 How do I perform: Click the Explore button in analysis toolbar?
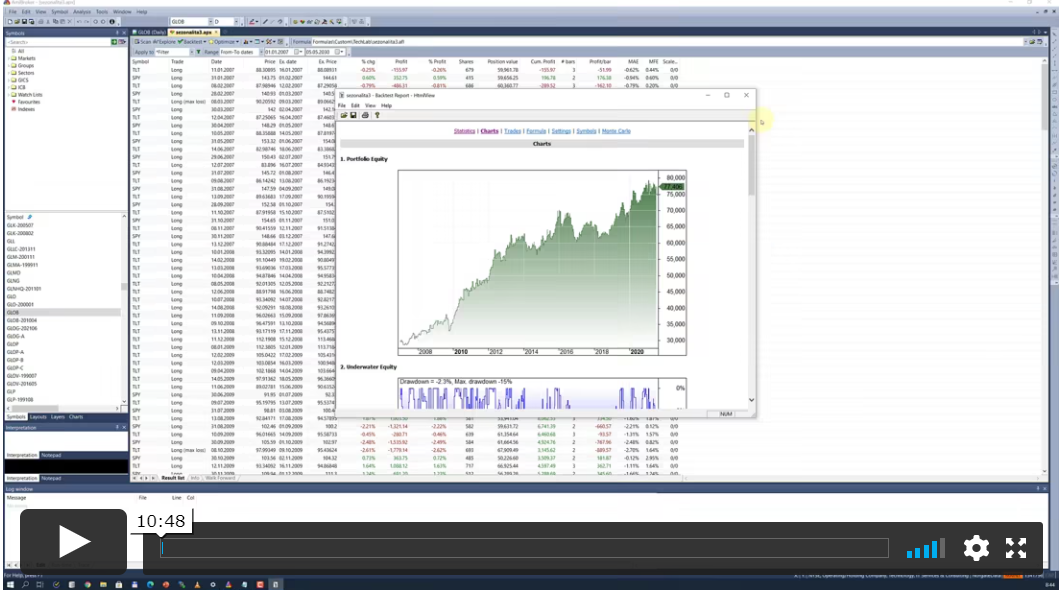coord(164,42)
